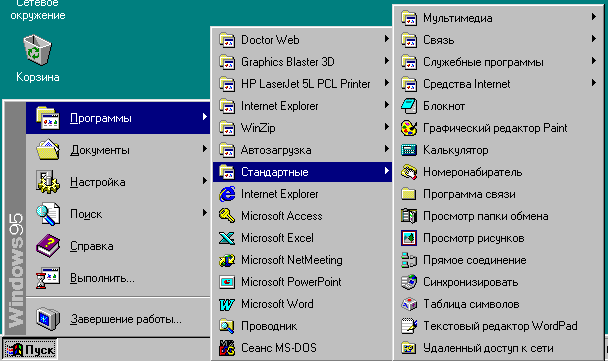Click the Текстовый редактор WordPad icon
608x361 pixels.
[x=409, y=326]
